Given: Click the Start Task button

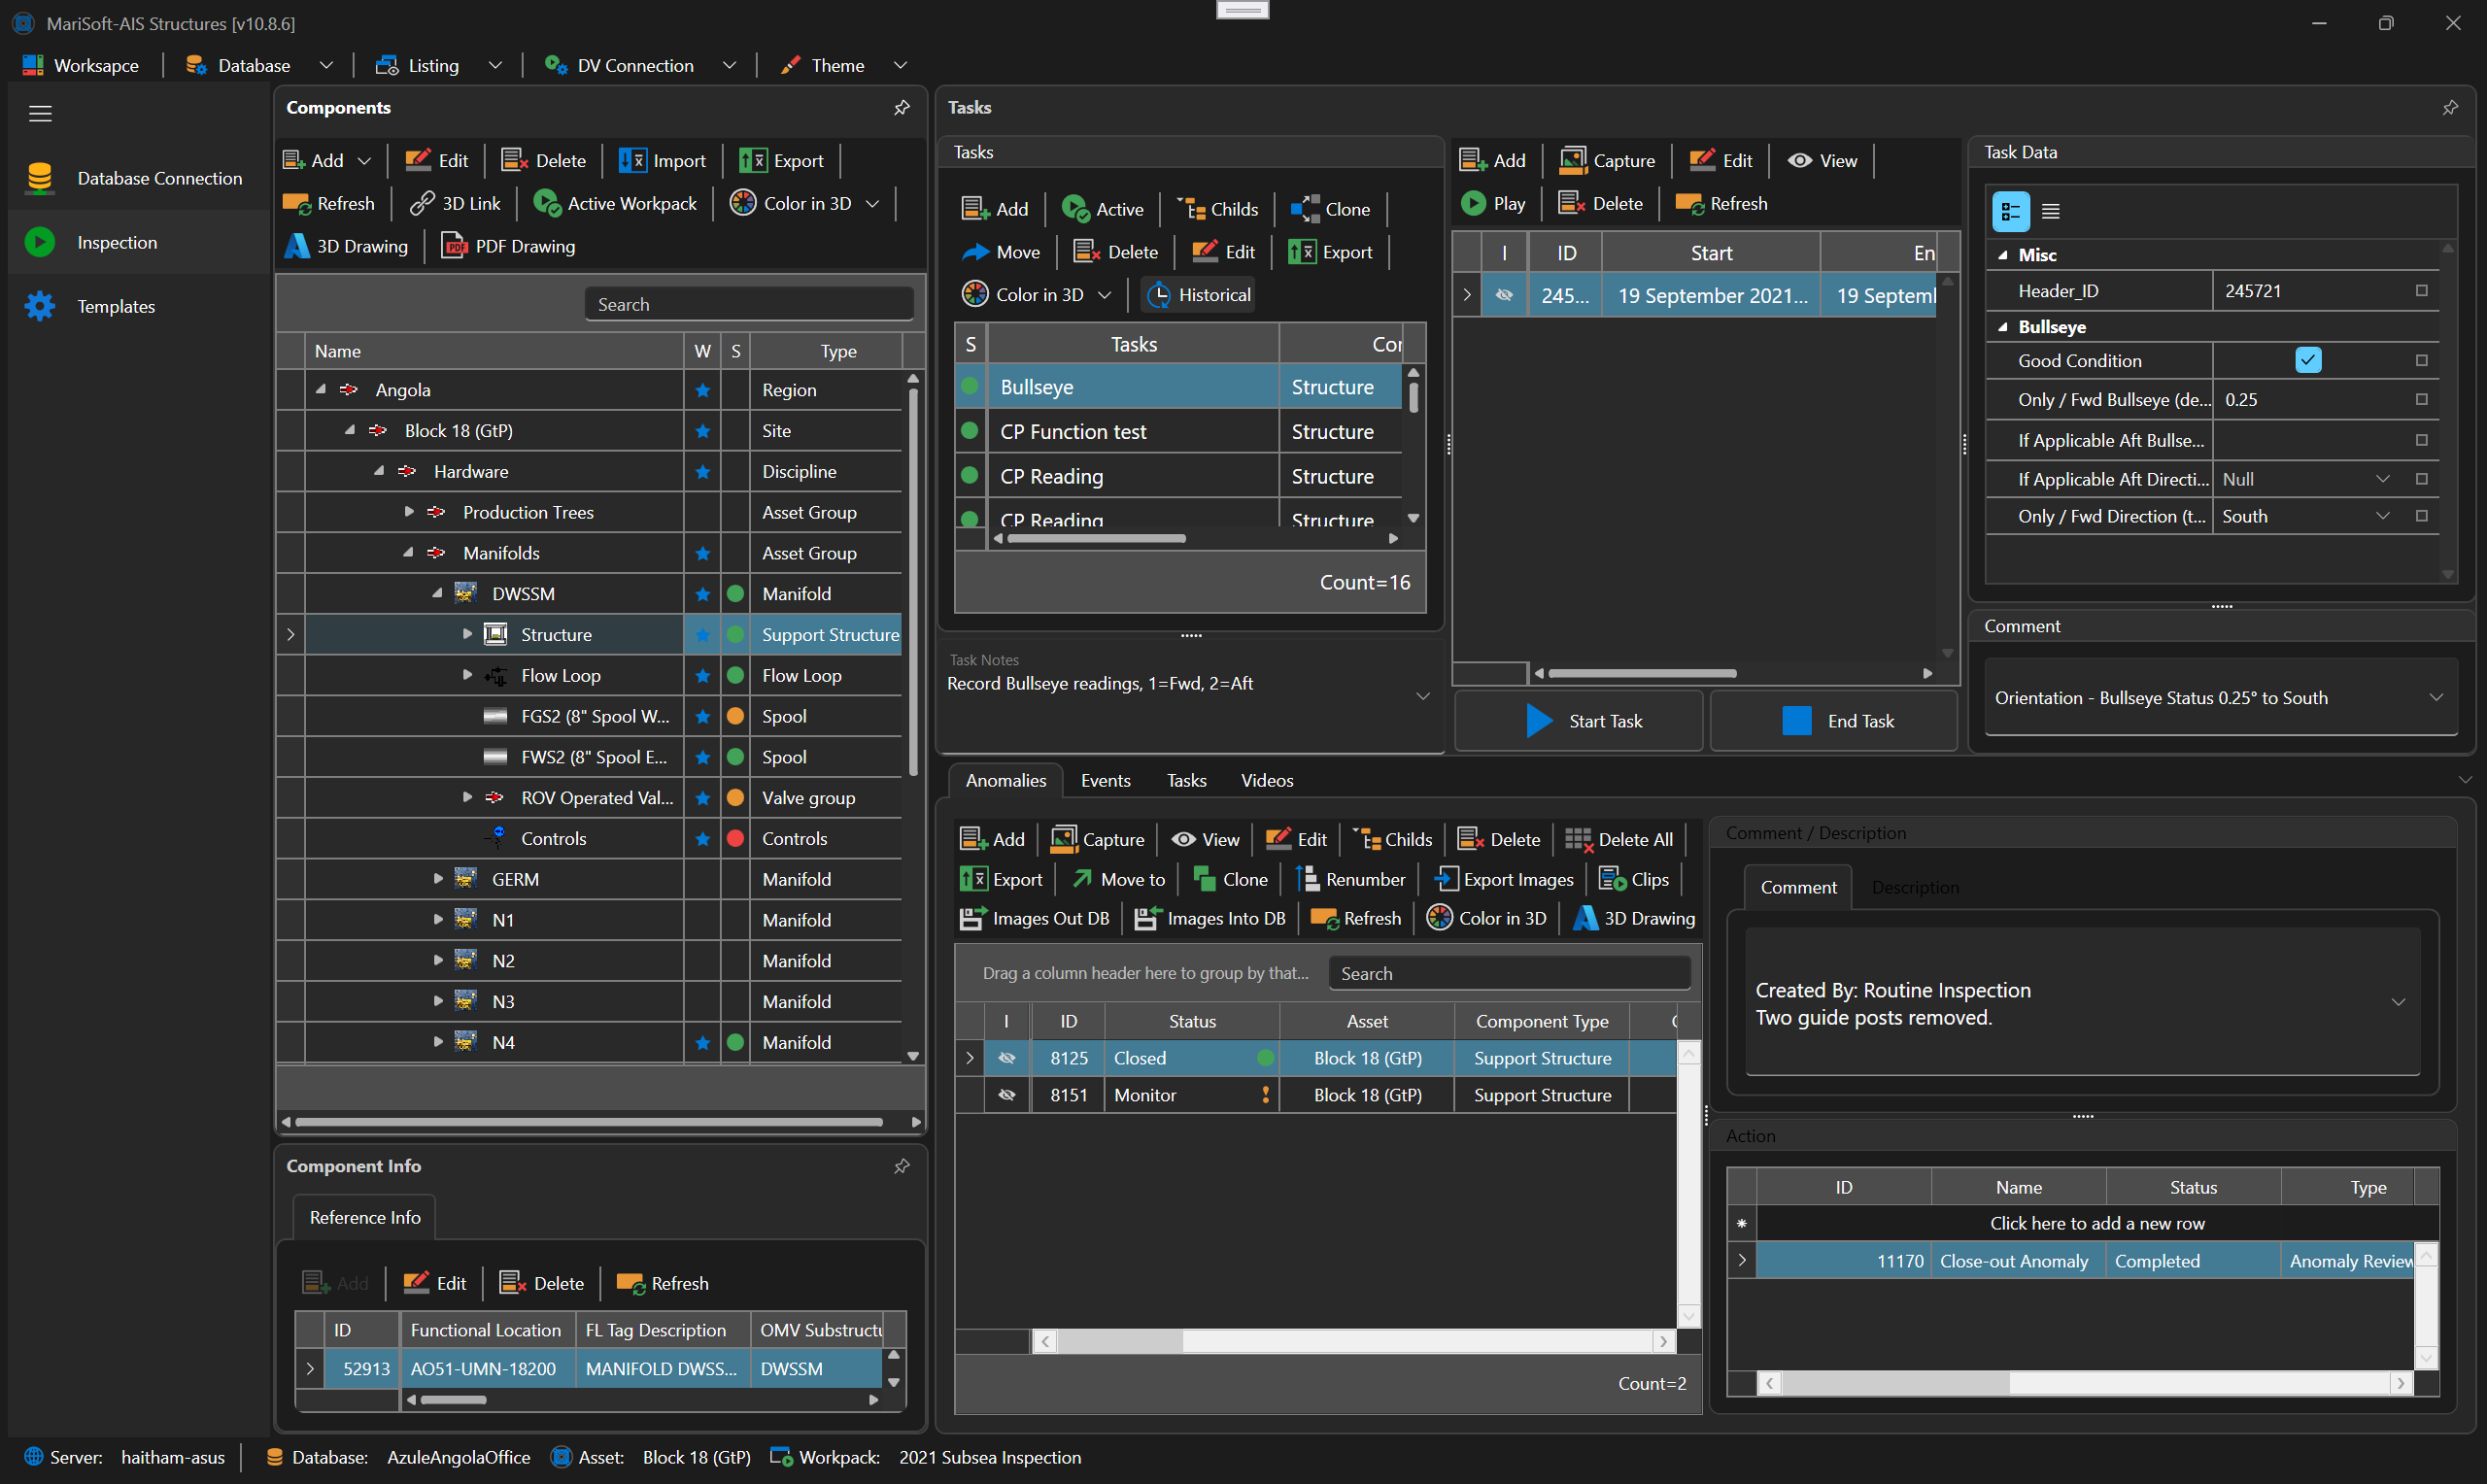Looking at the screenshot, I should pos(1578,721).
